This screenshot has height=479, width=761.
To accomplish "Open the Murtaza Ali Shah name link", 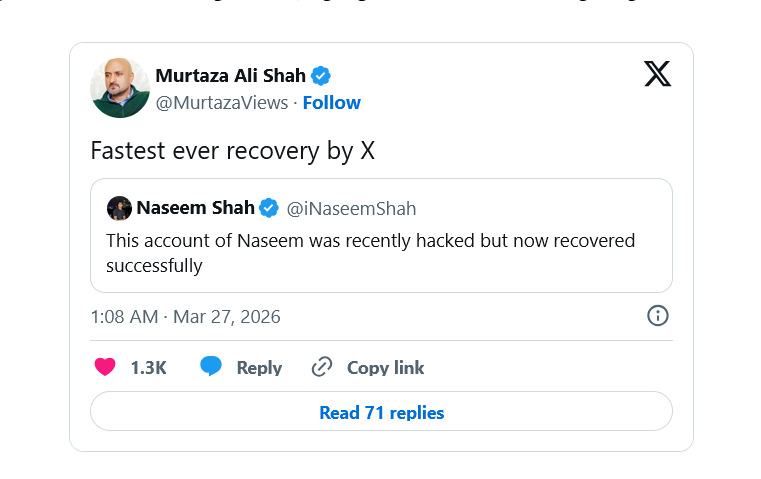I will tap(230, 76).
